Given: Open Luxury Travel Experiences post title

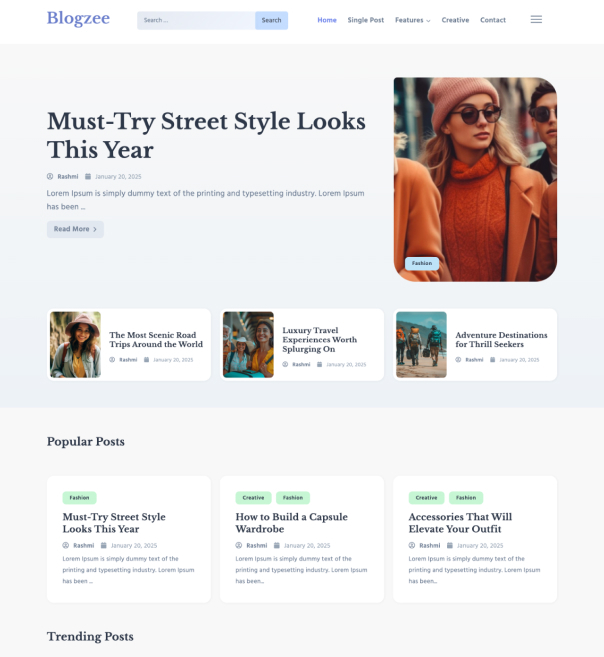Looking at the screenshot, I should point(319,339).
